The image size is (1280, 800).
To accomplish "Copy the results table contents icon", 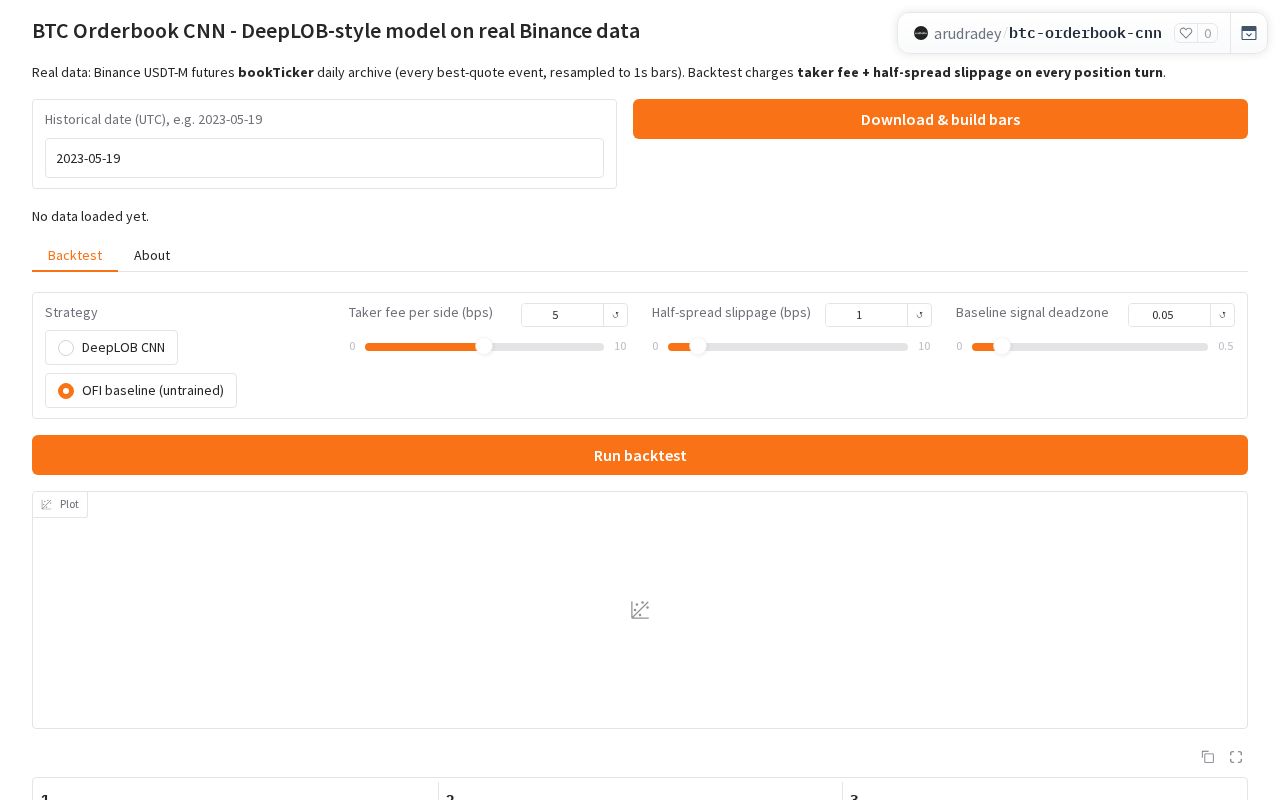I will tap(1208, 757).
